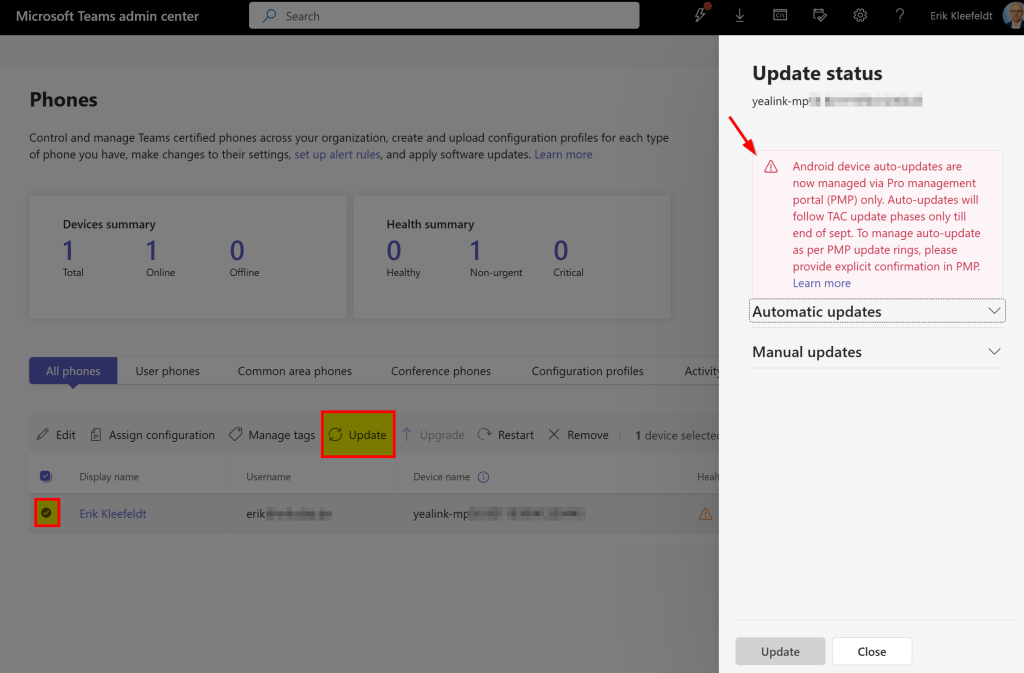Click Erik Kleefeldt profile picture

tap(1014, 15)
